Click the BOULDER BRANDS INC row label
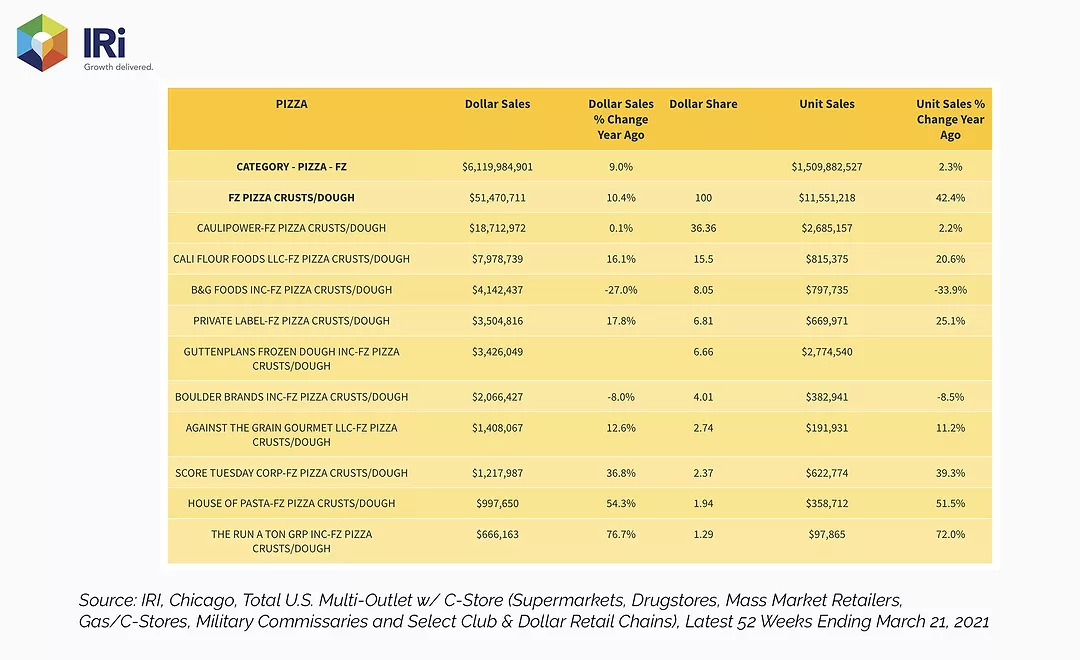 (x=291, y=397)
